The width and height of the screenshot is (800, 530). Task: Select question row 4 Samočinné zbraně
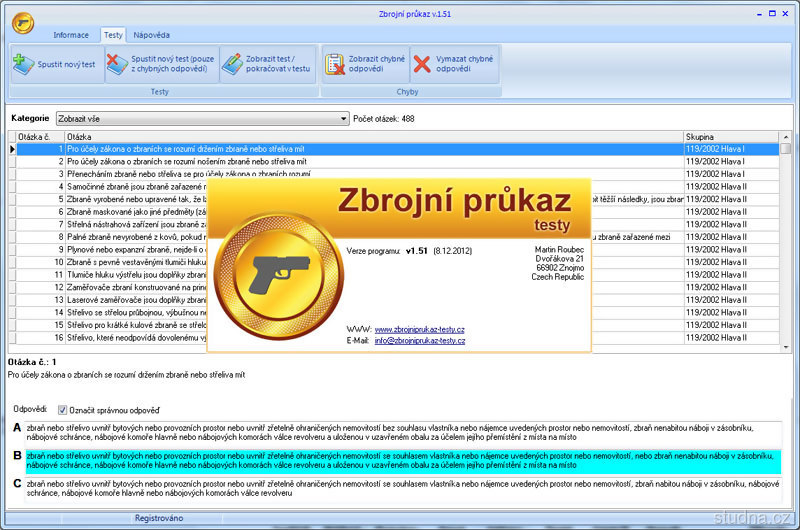click(x=398, y=187)
